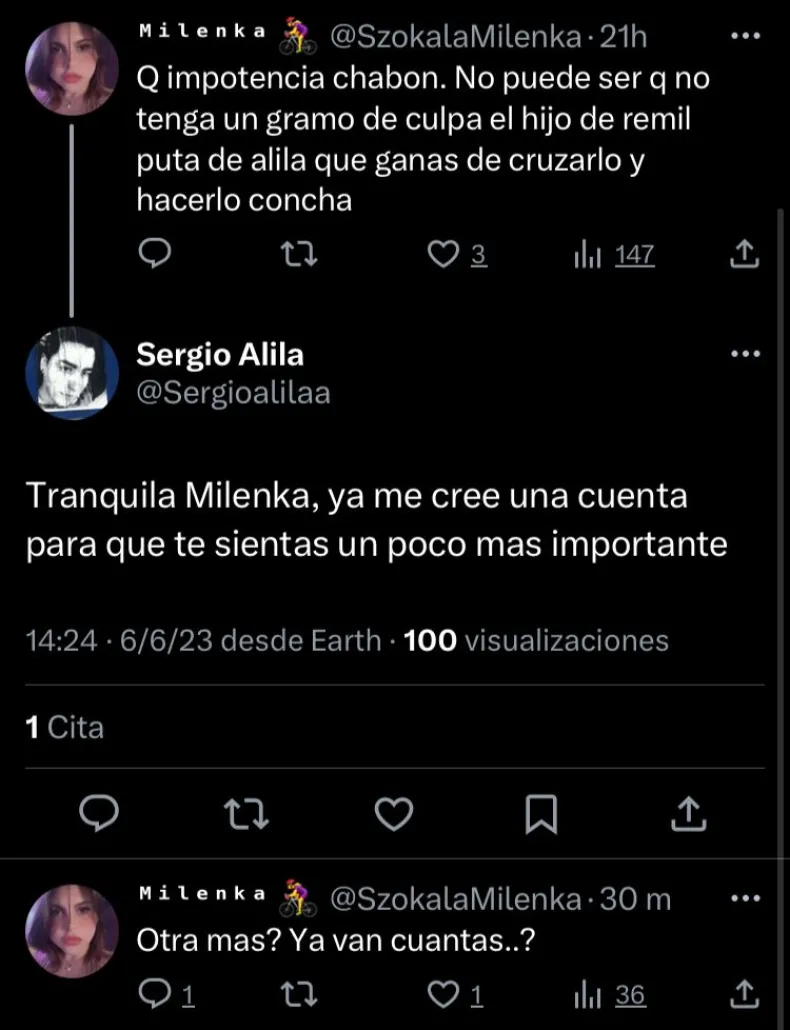Share Sergio Alila's main tweet
Viewport: 790px width, 1030px height.
click(x=688, y=814)
